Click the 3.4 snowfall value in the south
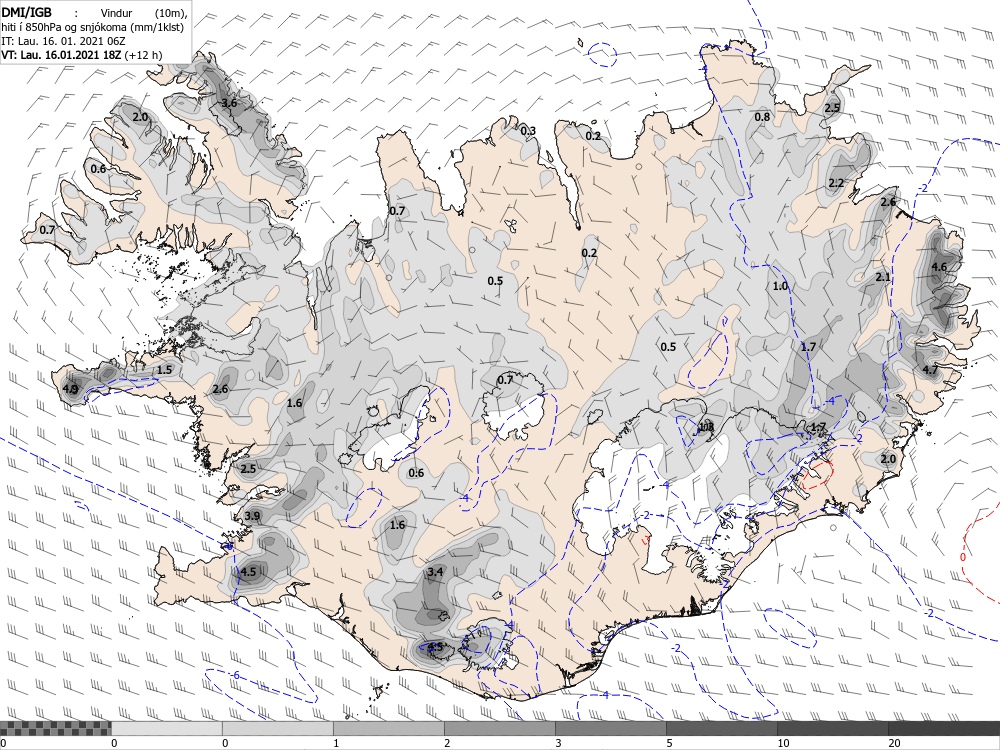Viewport: 1000px width, 750px height. tap(435, 572)
